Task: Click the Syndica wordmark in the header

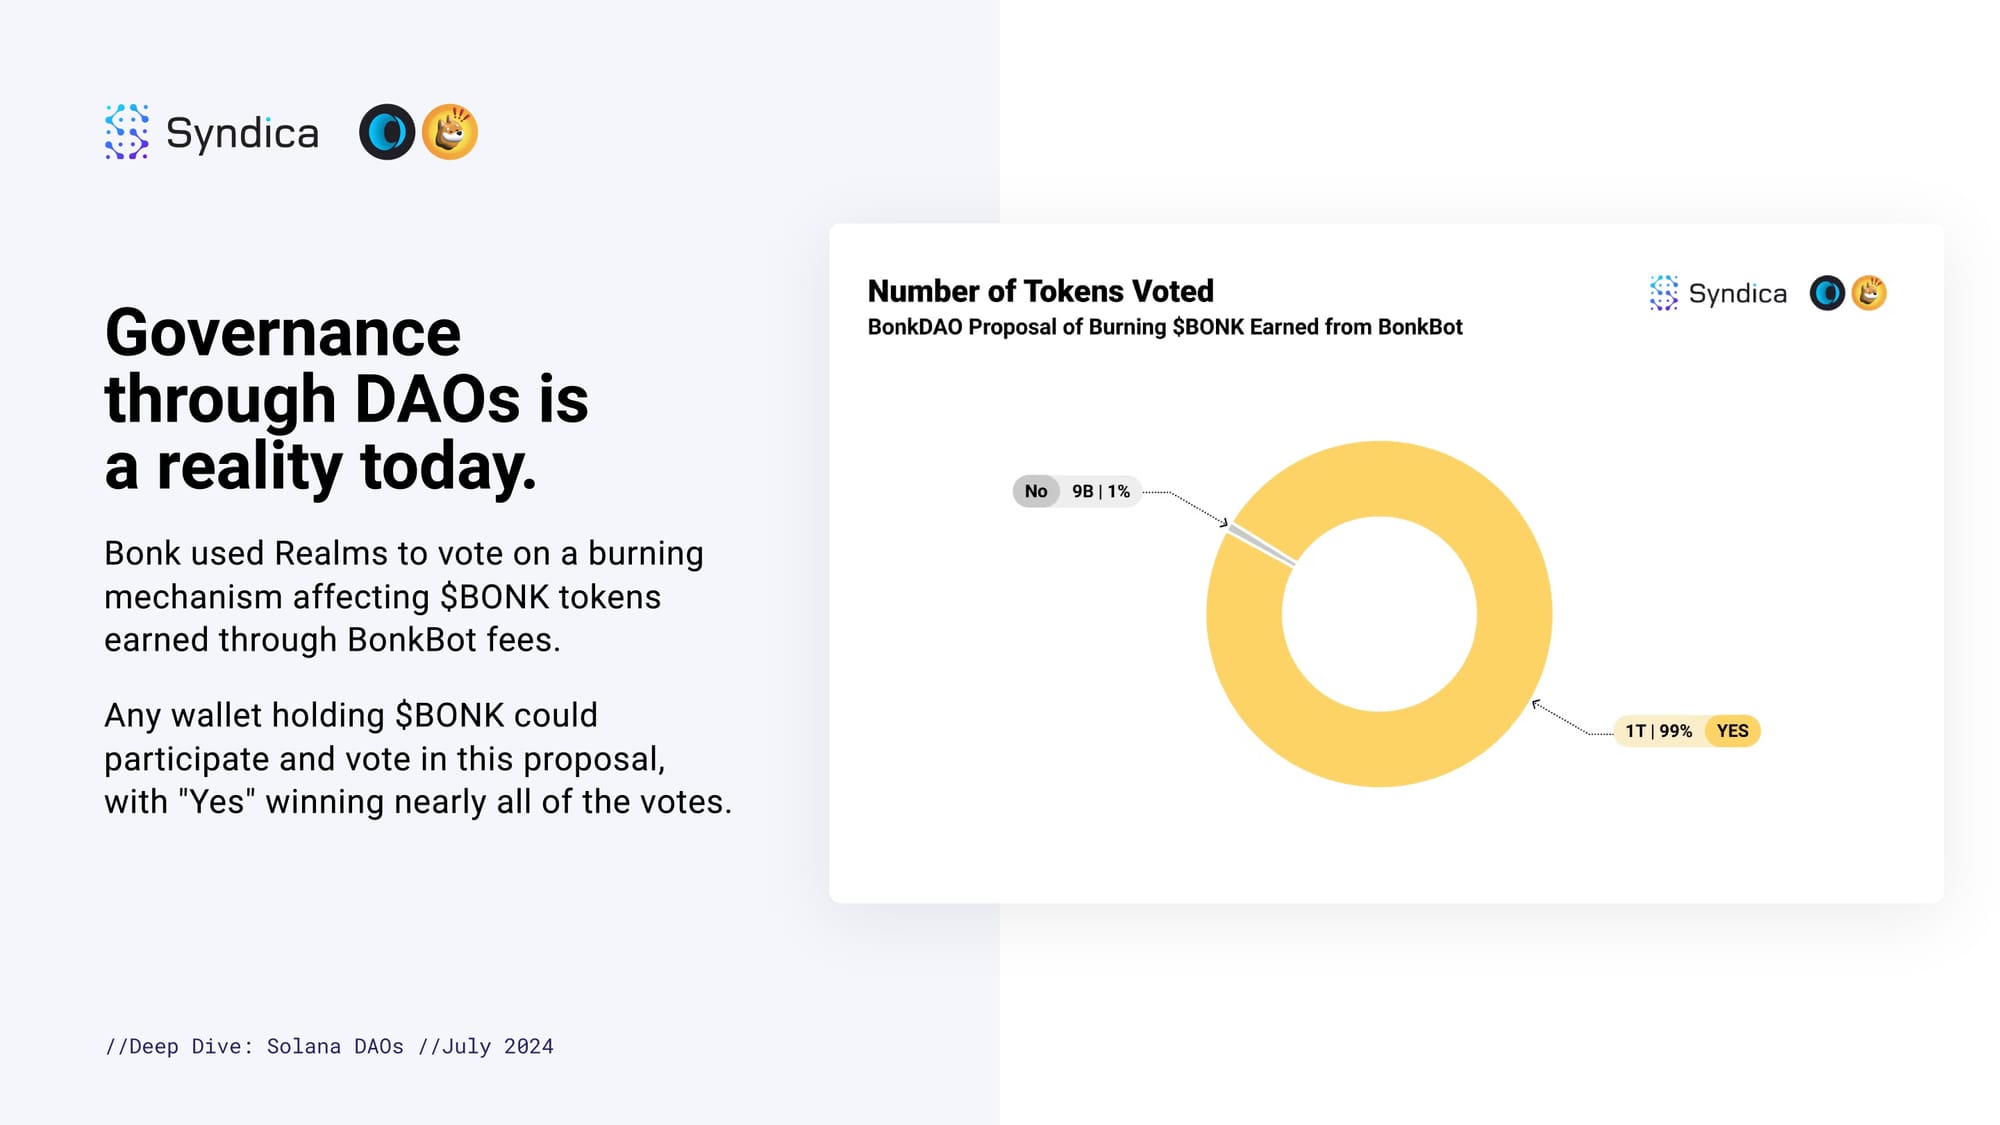Action: (x=242, y=134)
